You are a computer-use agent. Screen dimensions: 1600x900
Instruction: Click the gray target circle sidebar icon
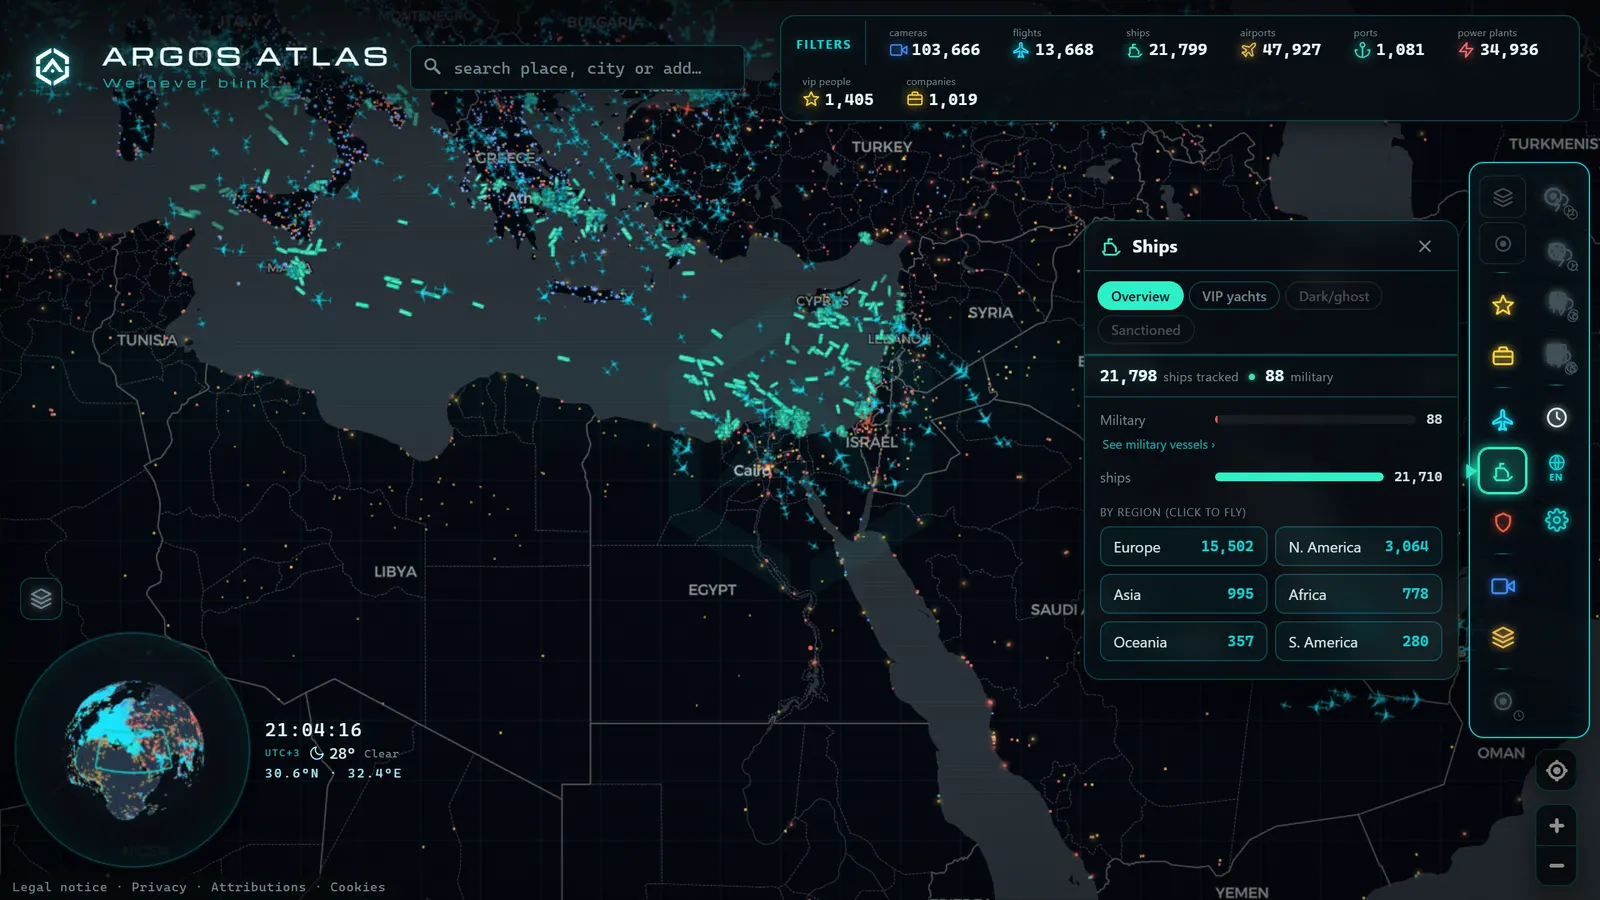[x=1502, y=244]
